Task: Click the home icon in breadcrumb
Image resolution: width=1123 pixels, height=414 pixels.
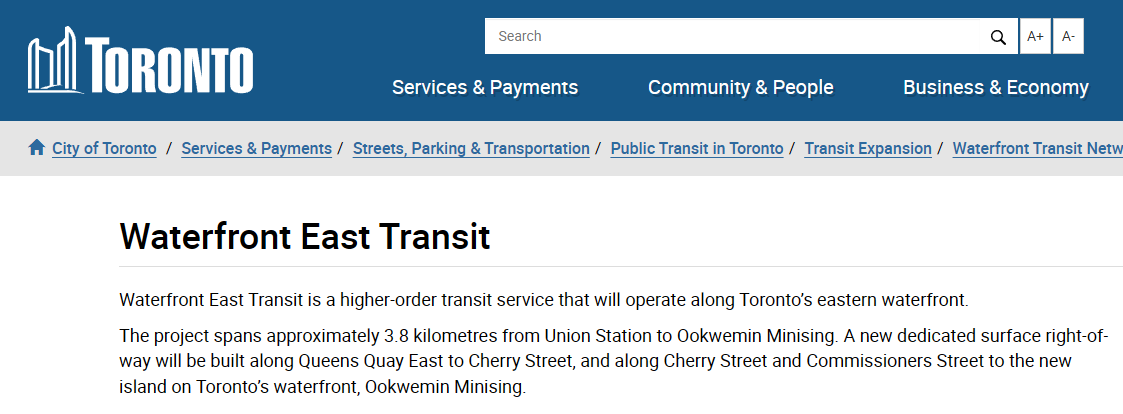Action: click(x=37, y=148)
